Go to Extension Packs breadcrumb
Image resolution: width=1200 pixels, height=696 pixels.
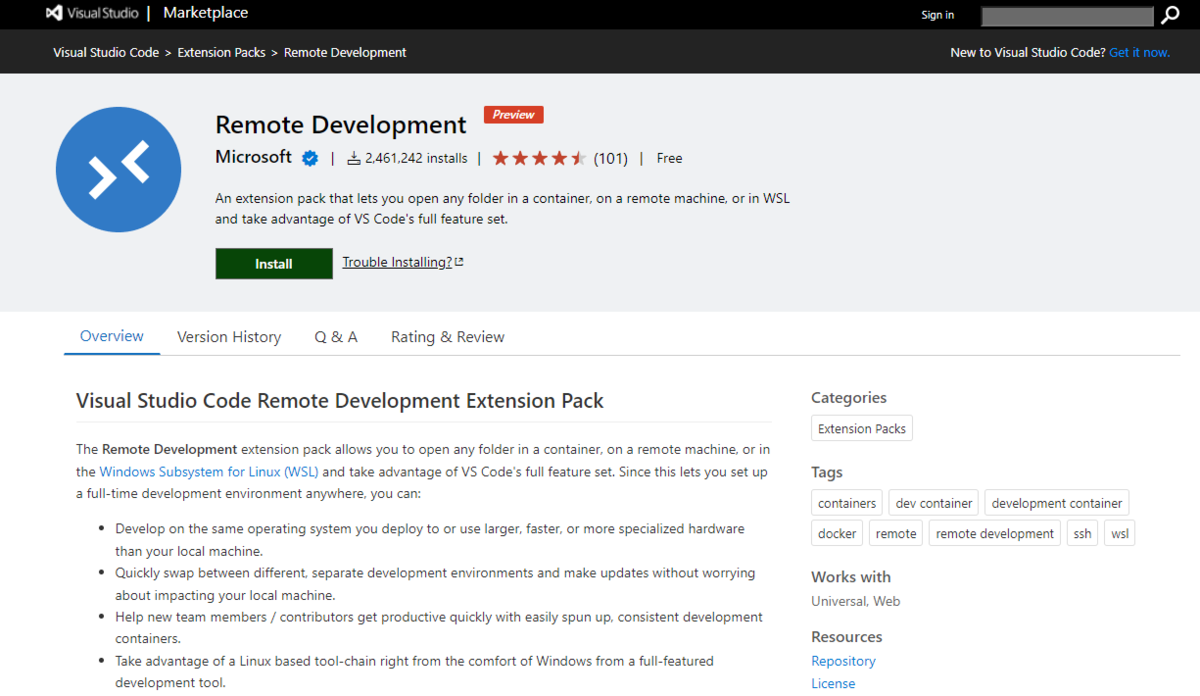tap(221, 52)
